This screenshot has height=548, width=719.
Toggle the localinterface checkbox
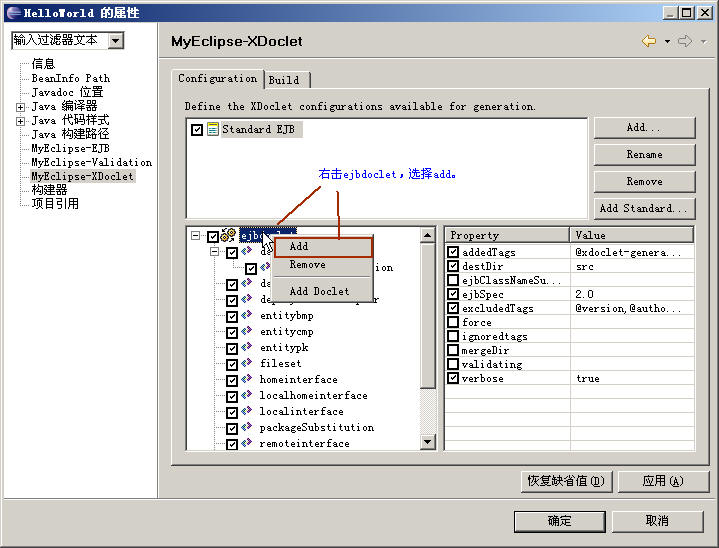(x=232, y=413)
